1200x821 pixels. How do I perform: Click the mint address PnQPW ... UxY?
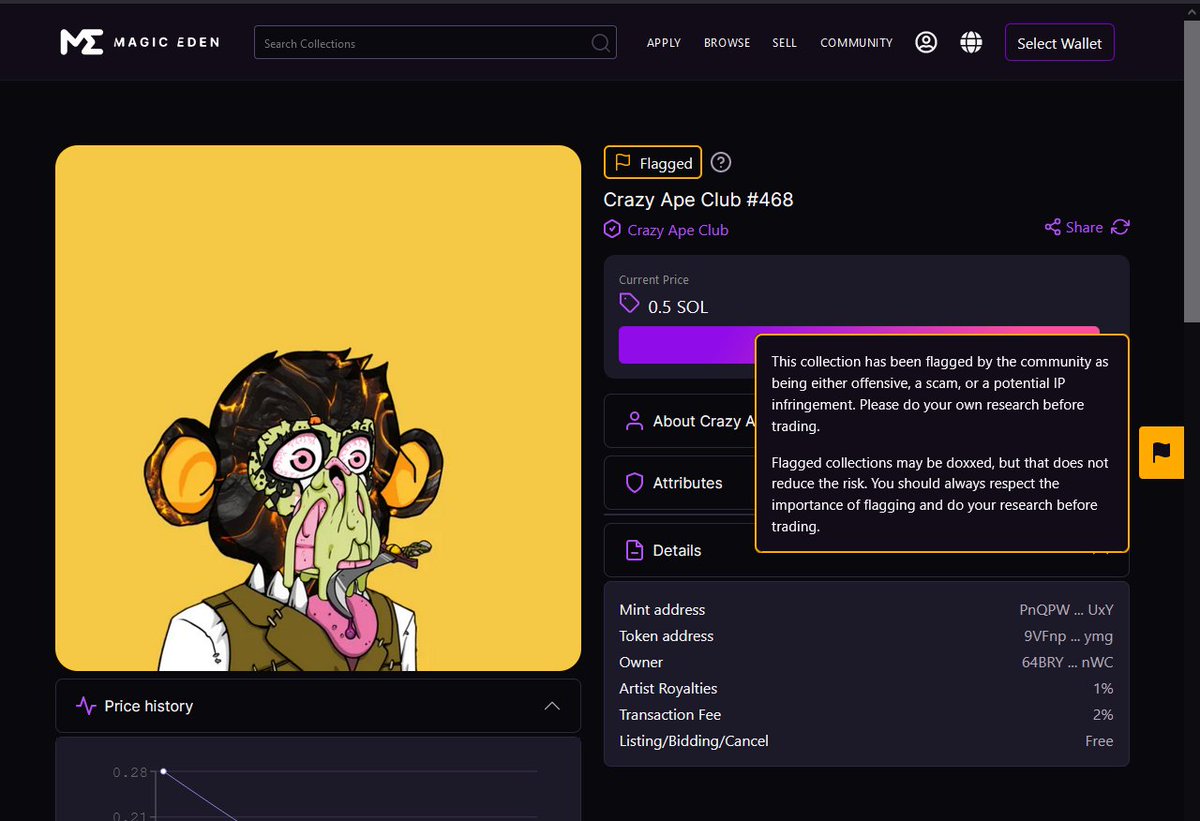[1066, 610]
